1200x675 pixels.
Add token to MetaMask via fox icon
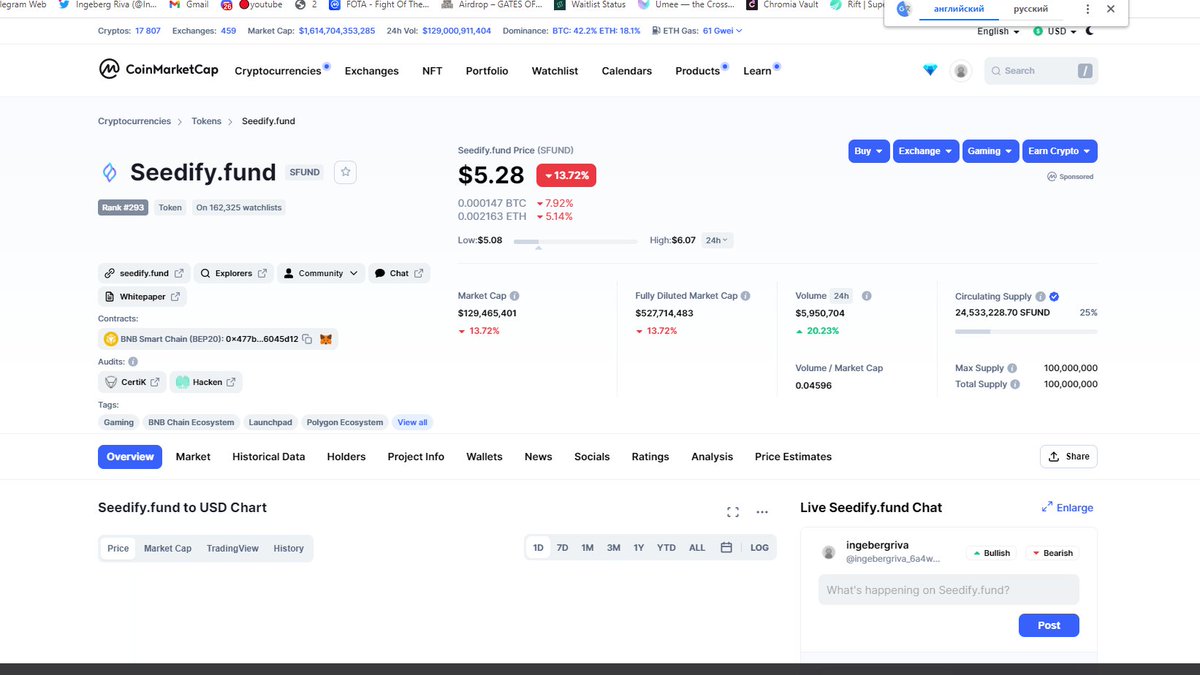(x=326, y=339)
